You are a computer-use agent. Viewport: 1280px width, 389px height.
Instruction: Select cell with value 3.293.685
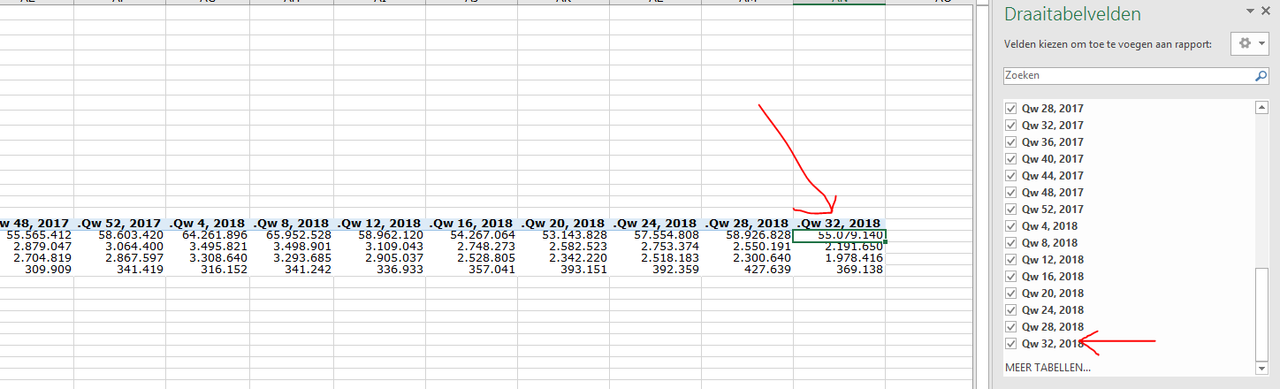click(292, 258)
